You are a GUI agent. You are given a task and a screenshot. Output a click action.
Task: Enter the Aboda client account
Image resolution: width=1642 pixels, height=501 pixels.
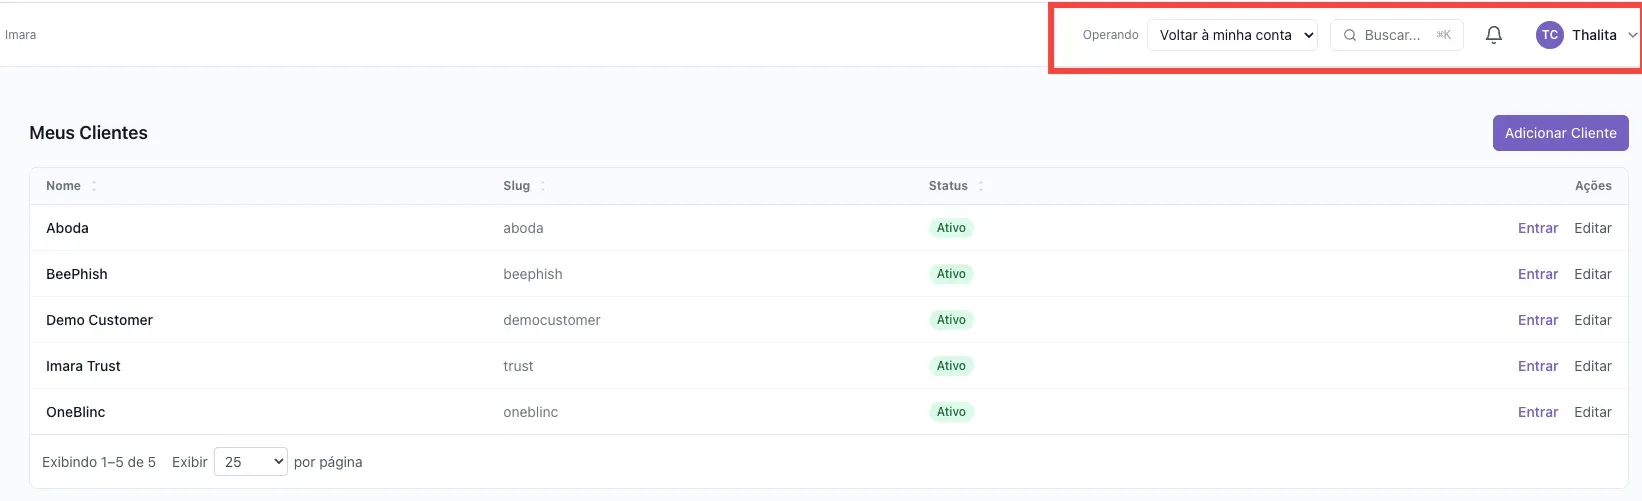[x=1537, y=228]
